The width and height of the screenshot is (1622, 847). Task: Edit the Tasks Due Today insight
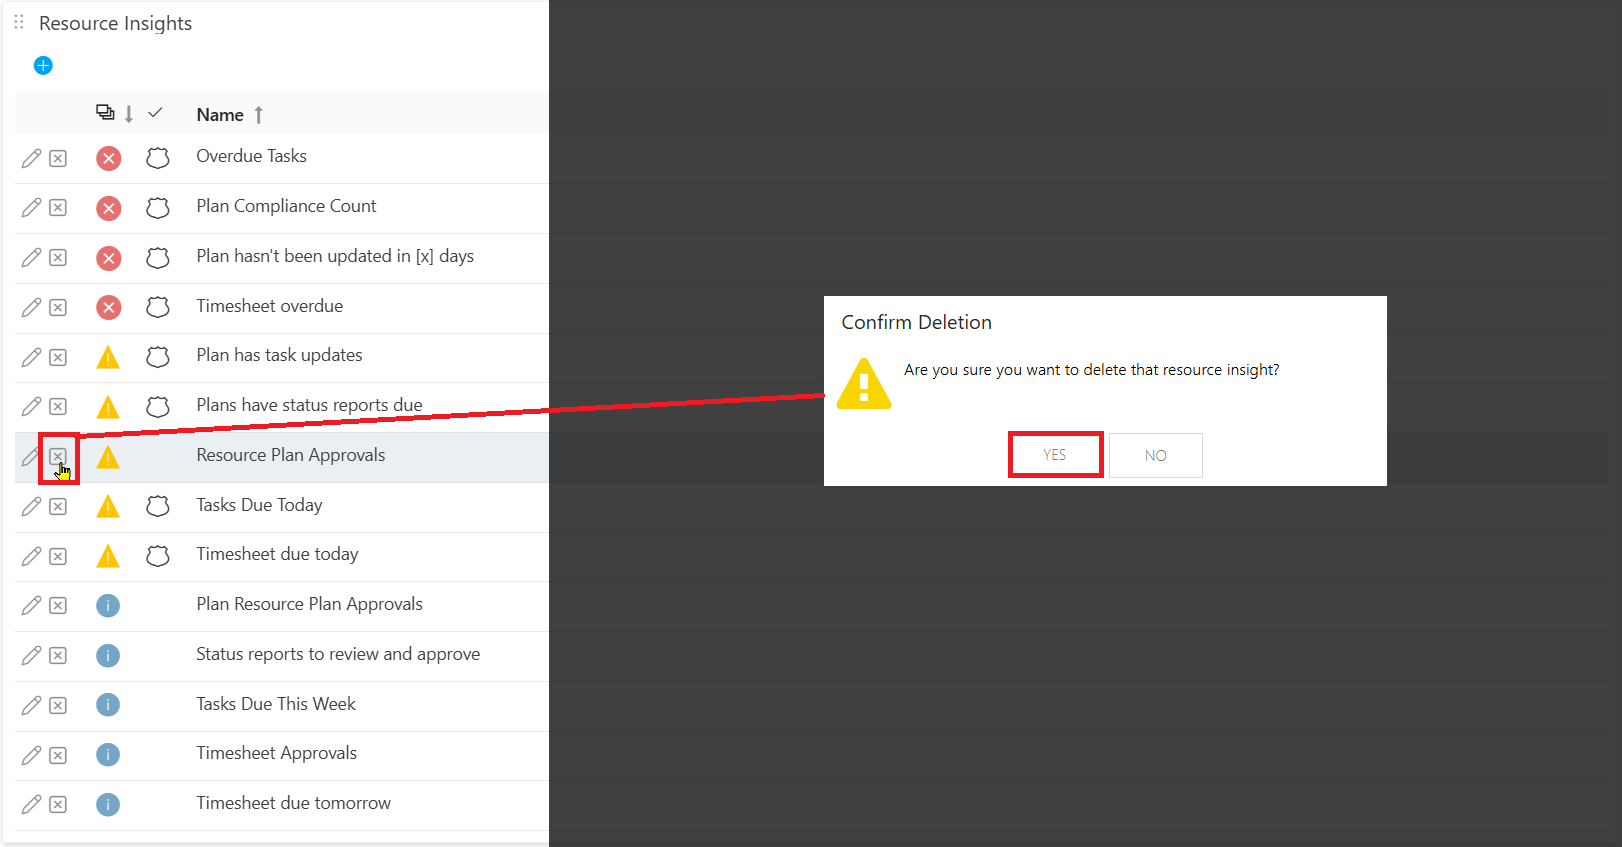pyautogui.click(x=31, y=506)
